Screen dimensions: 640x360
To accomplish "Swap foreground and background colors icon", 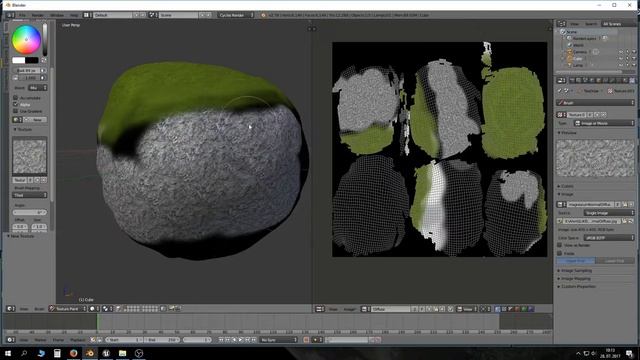I will [x=44, y=60].
